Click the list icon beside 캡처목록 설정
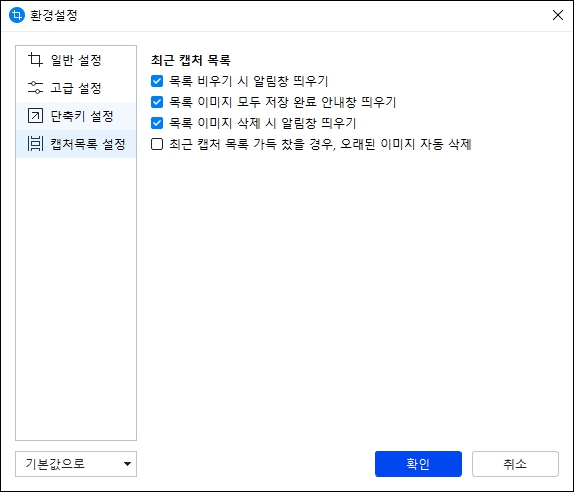Image resolution: width=574 pixels, height=492 pixels. click(35, 144)
